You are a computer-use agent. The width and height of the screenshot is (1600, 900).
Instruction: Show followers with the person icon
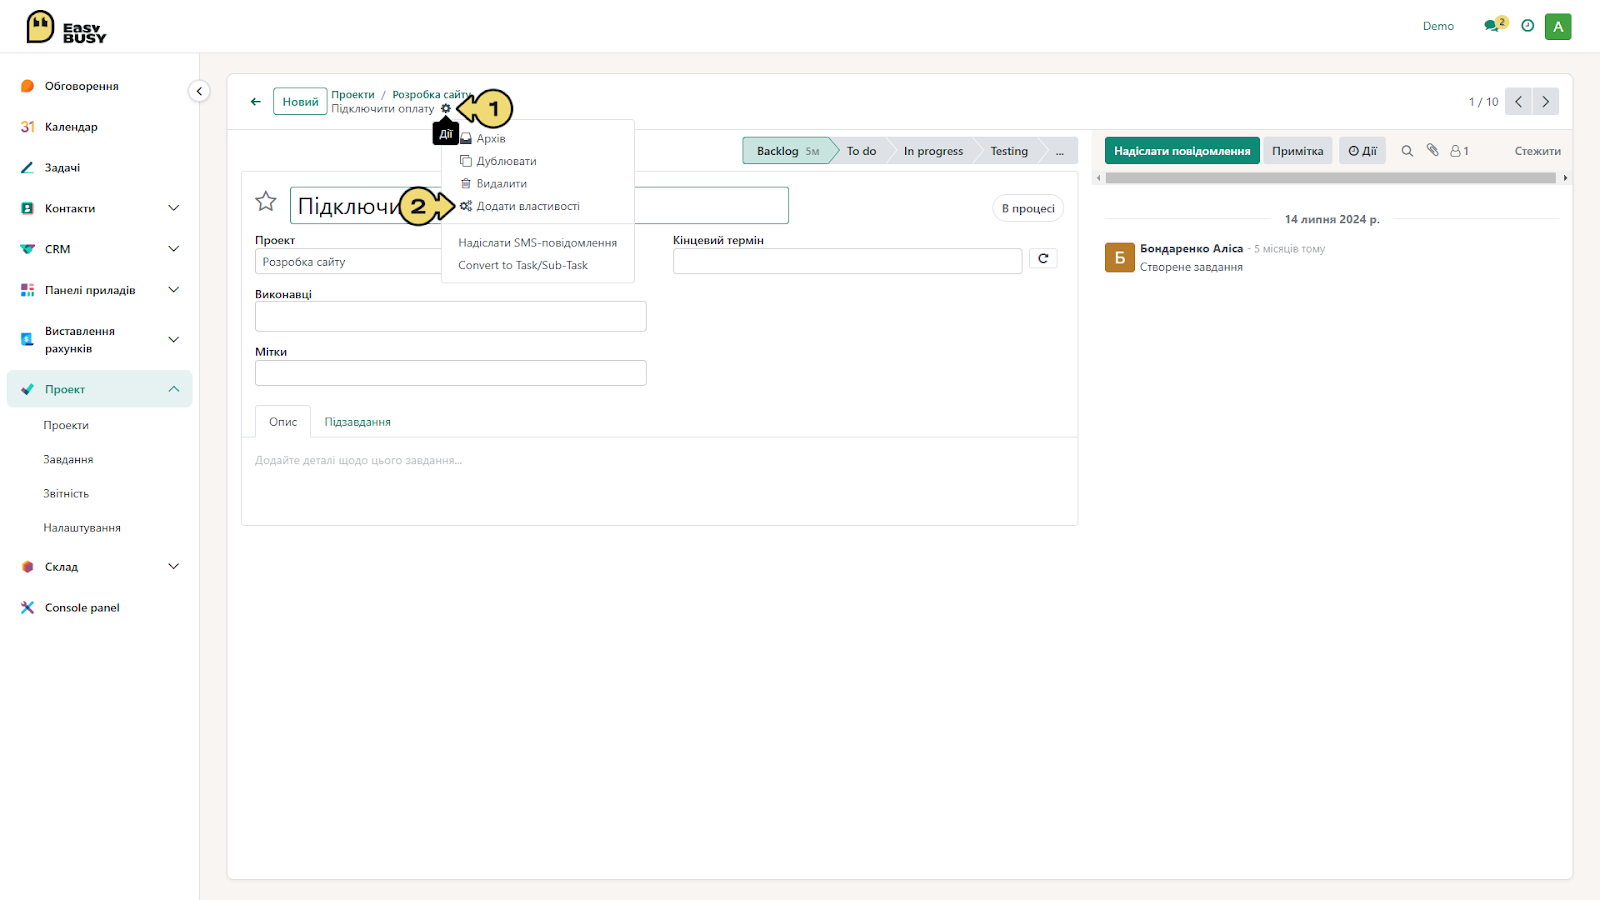pyautogui.click(x=1459, y=151)
